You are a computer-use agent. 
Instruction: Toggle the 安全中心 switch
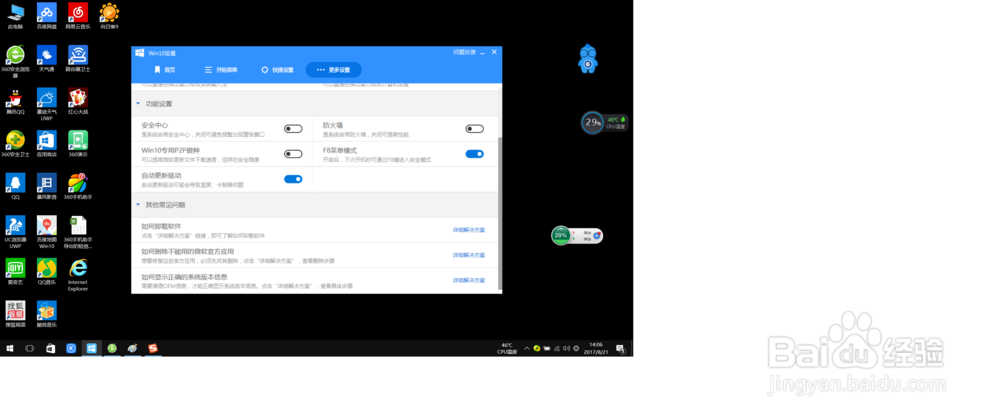[x=293, y=129]
